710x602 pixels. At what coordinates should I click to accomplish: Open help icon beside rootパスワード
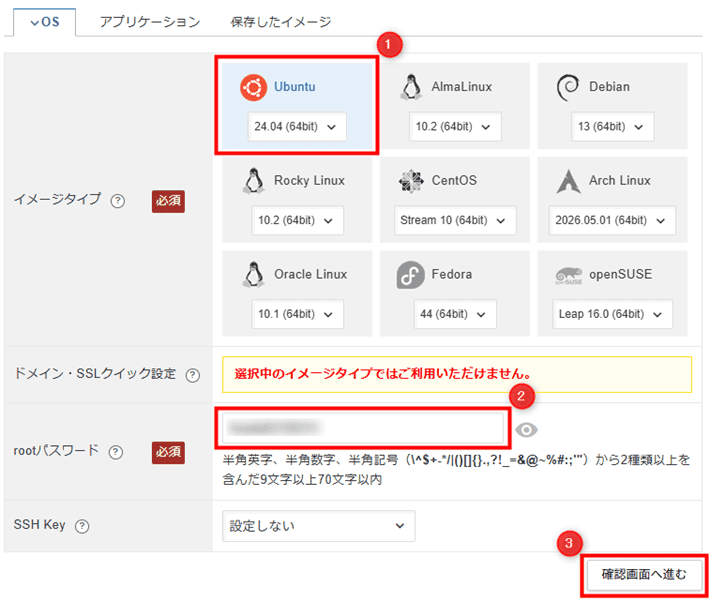click(115, 452)
